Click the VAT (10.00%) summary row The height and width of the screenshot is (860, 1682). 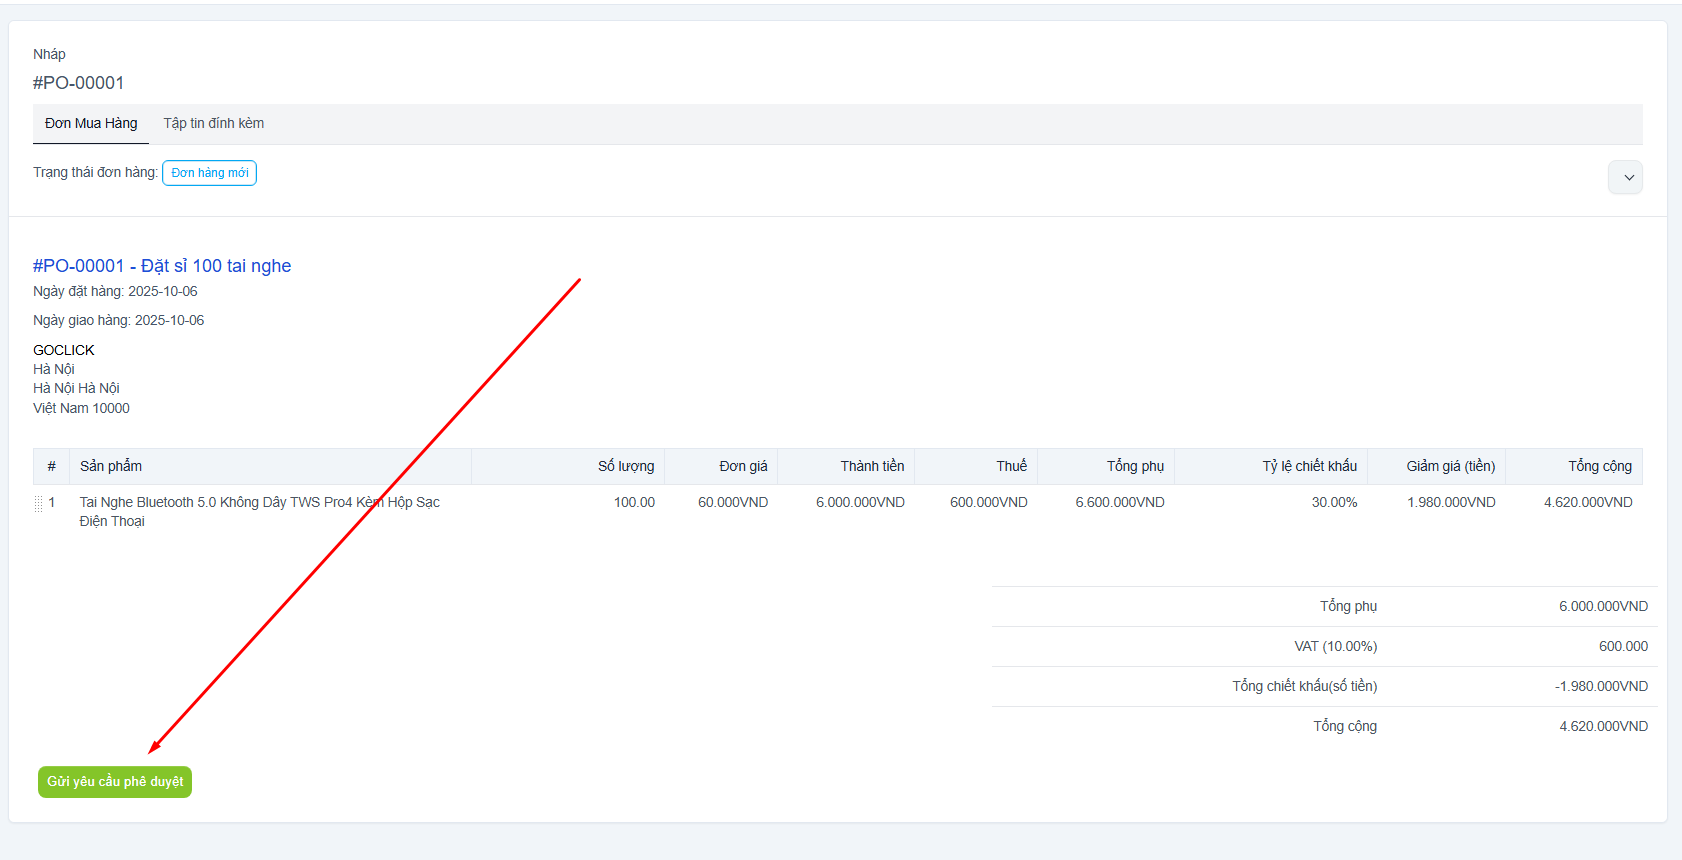[1335, 647]
